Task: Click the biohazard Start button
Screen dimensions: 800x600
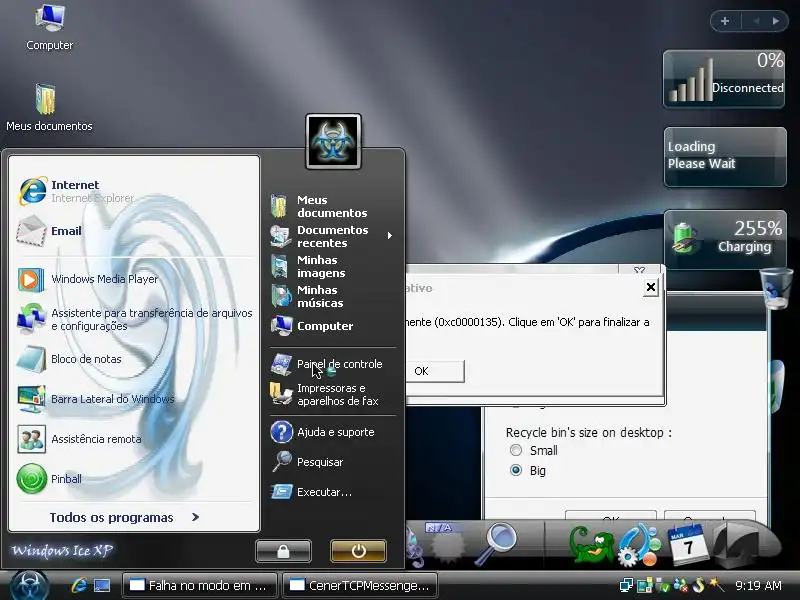Action: 29,585
